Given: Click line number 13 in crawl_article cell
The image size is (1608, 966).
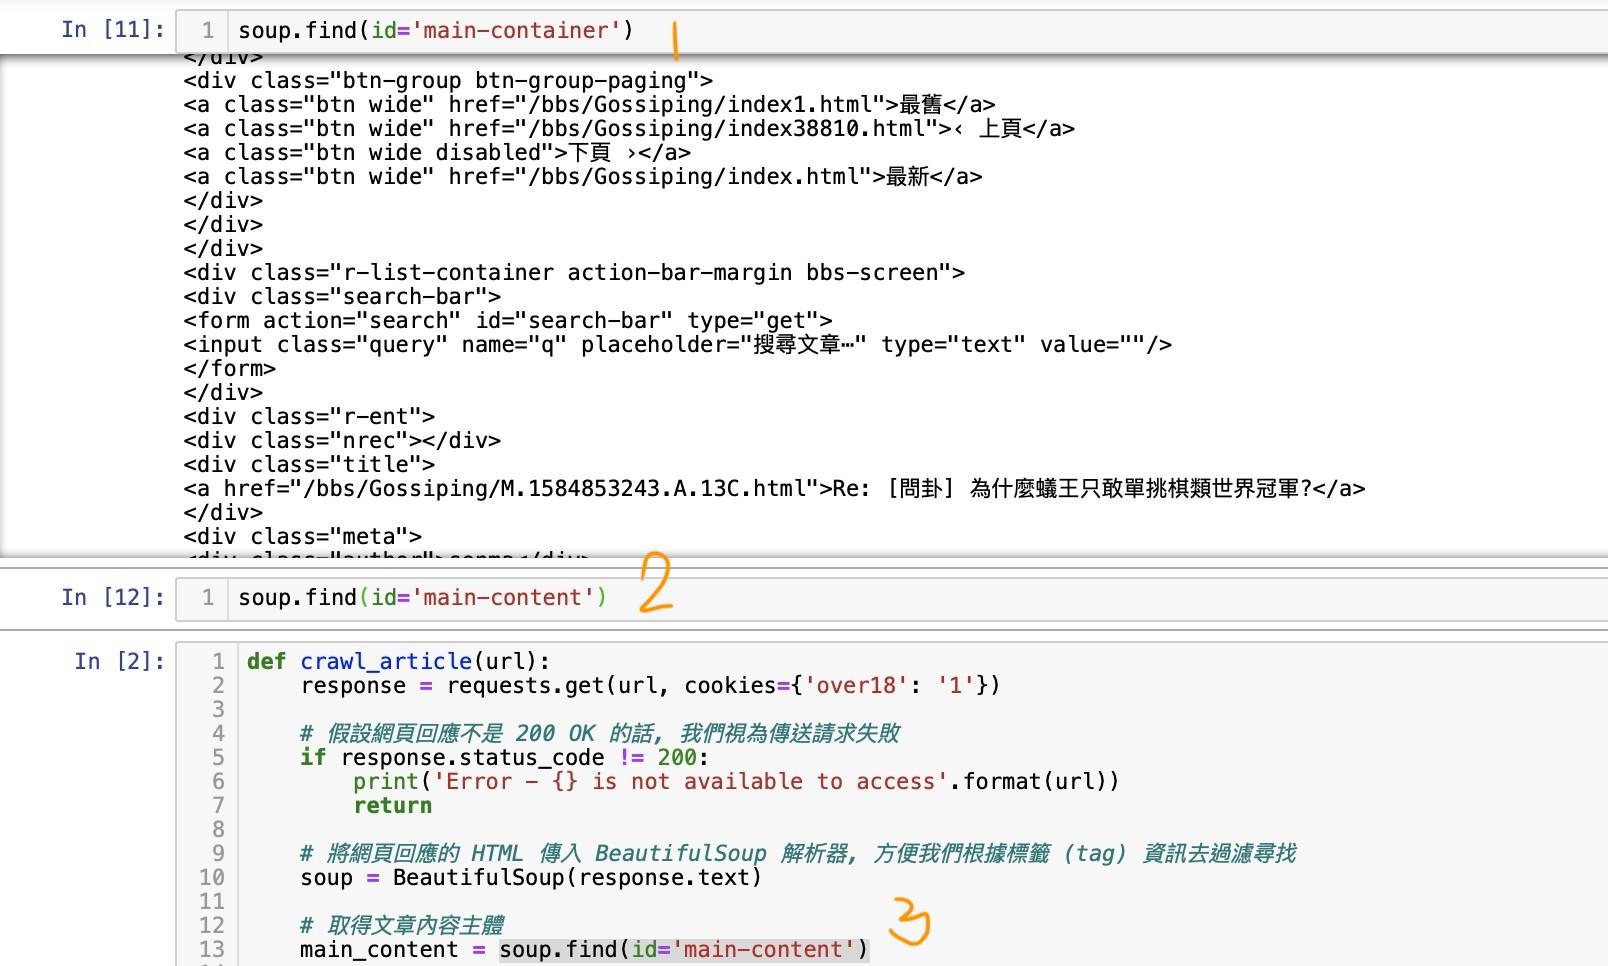Looking at the screenshot, I should click(212, 949).
